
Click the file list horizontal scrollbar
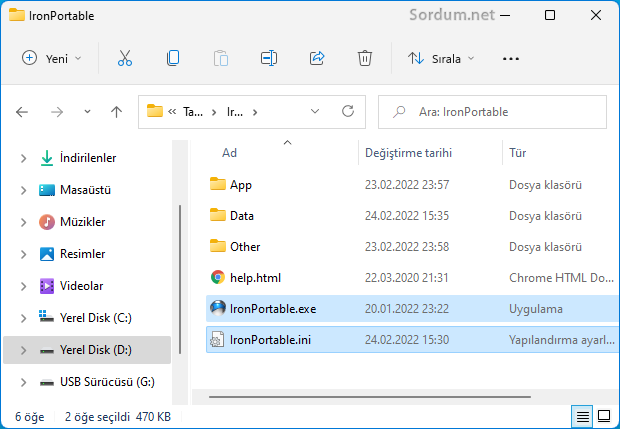[x=370, y=397]
